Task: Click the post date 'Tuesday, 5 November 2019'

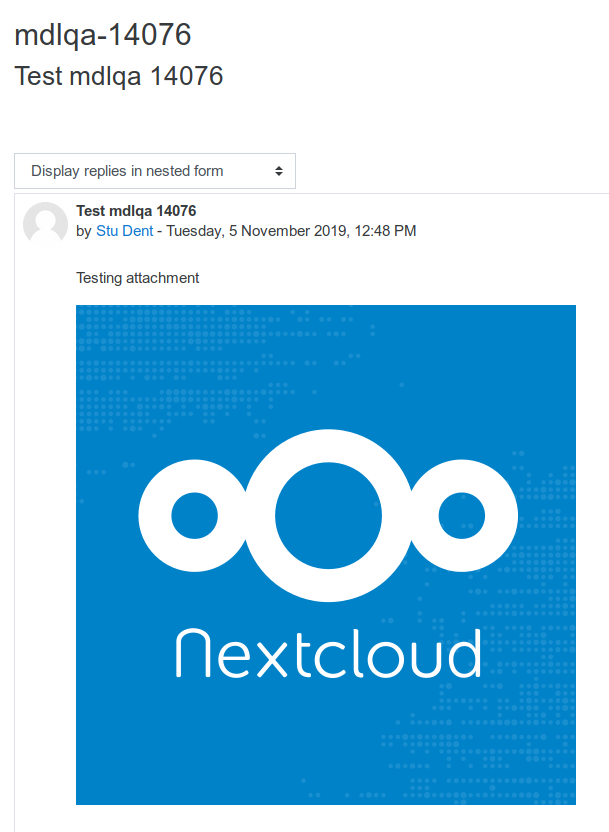Action: click(x=258, y=231)
